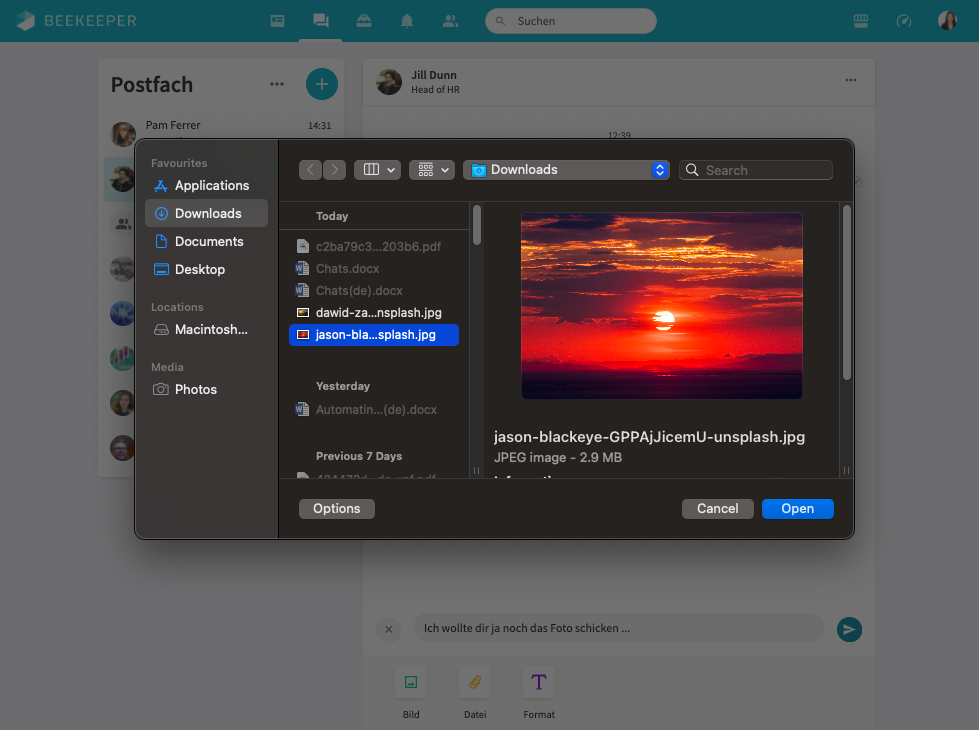Viewport: 979px width, 730px height.
Task: Select file Chats(de).docx
Action: [374, 291]
